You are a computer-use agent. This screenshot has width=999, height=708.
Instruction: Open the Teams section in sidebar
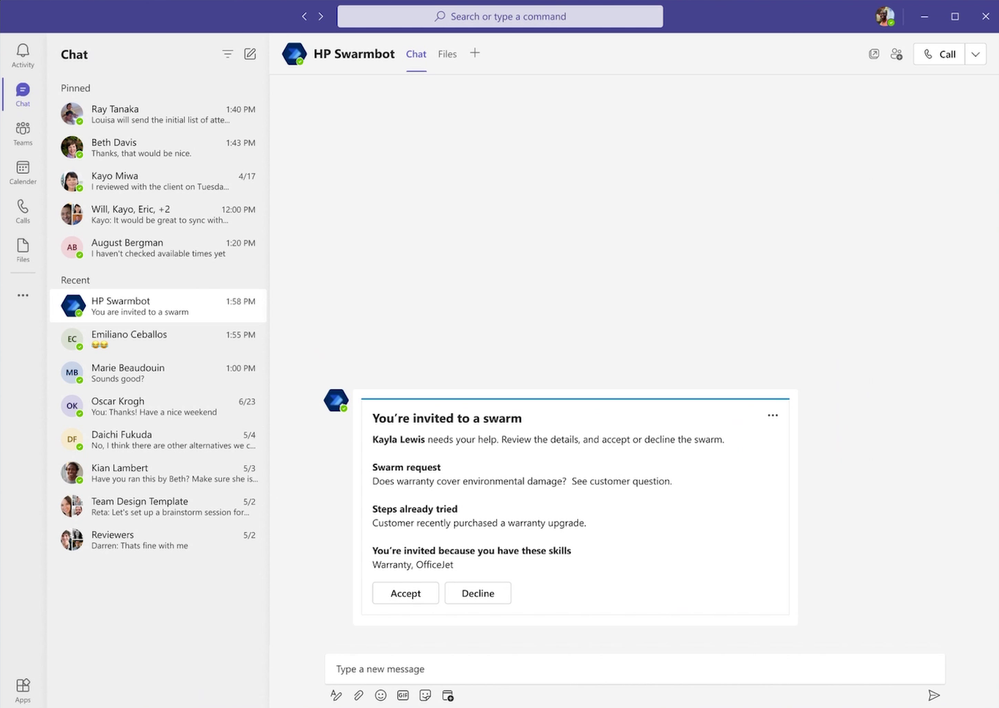[22, 133]
